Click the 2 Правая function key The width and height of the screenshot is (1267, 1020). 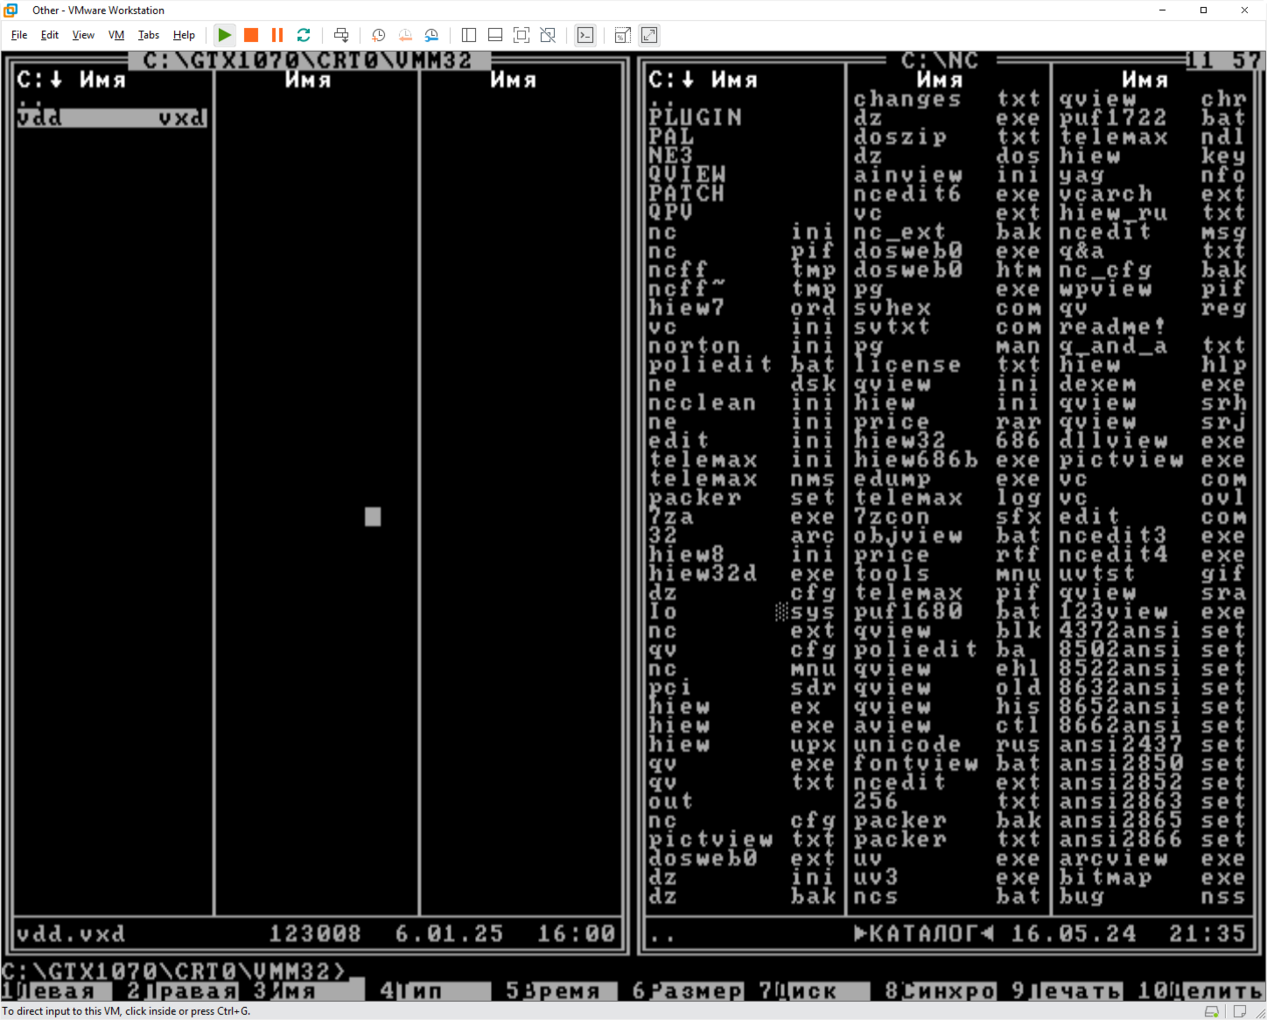tap(182, 991)
